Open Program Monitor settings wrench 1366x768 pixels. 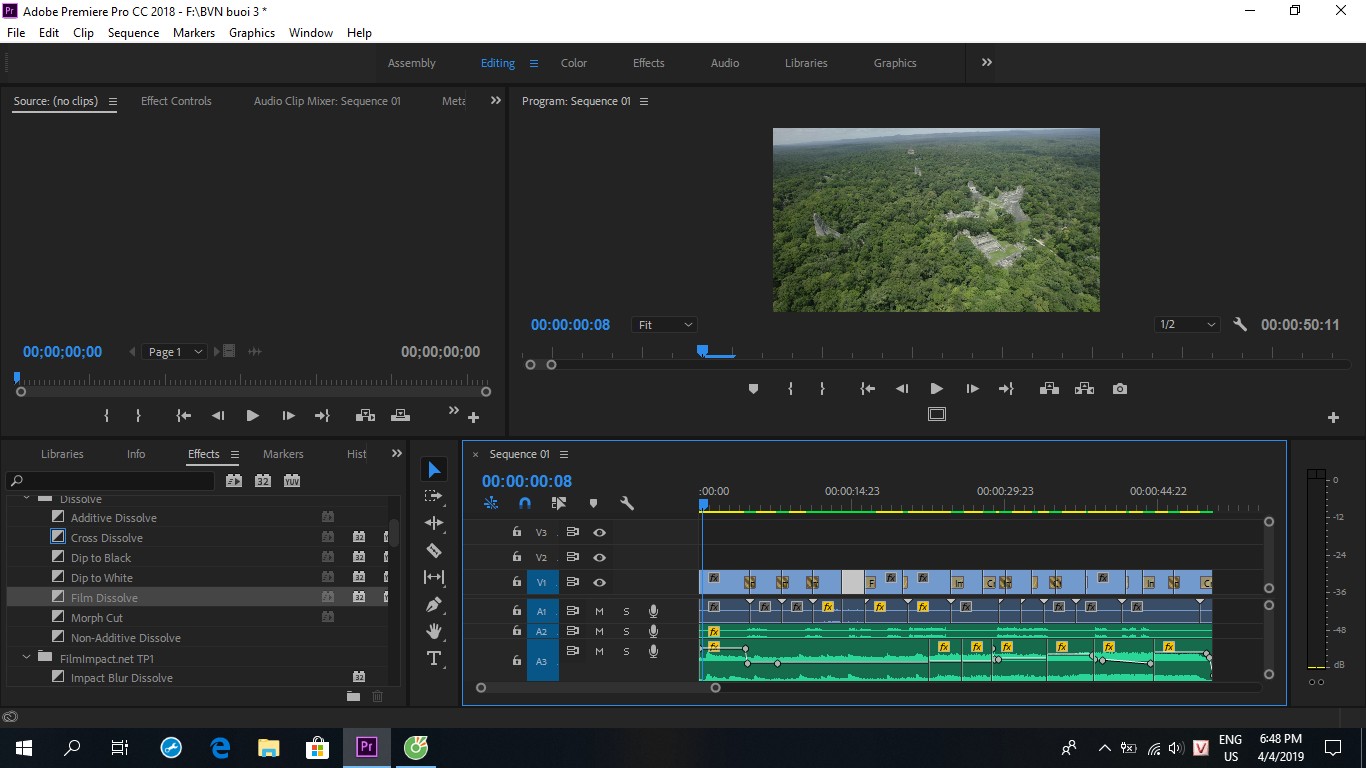[x=1240, y=324]
